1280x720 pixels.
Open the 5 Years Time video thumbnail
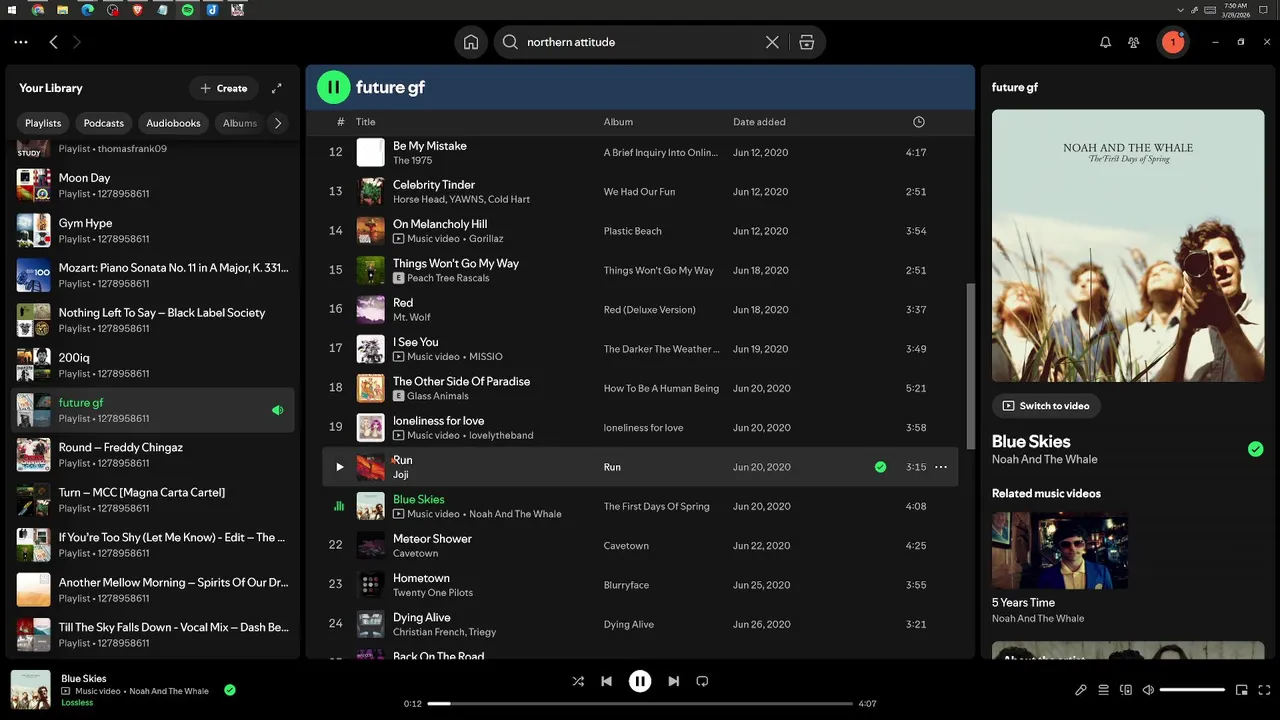[x=1060, y=551]
